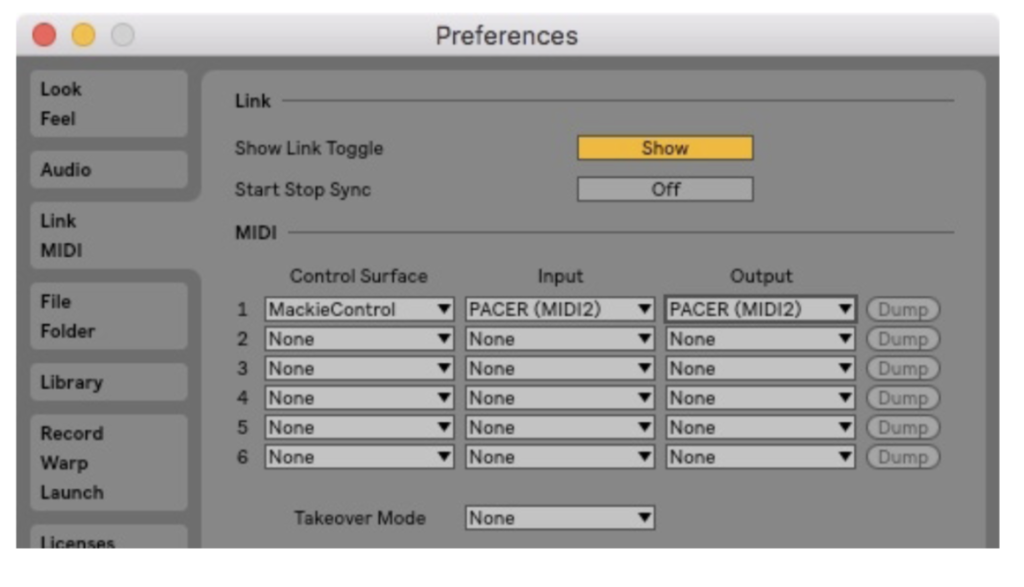Open row 1 PACER (MIDI2) Input dropdown

(x=560, y=310)
